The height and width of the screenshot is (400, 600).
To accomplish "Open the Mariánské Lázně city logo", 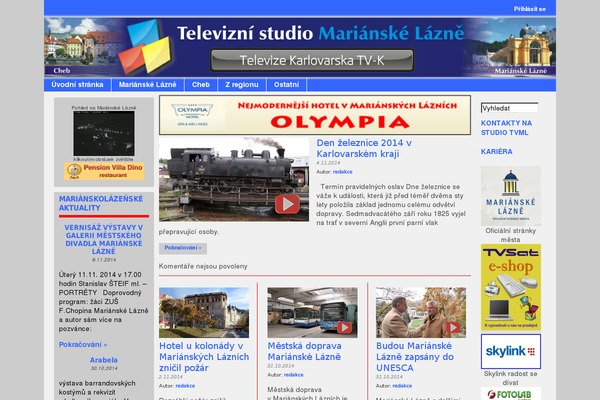I will [511, 196].
